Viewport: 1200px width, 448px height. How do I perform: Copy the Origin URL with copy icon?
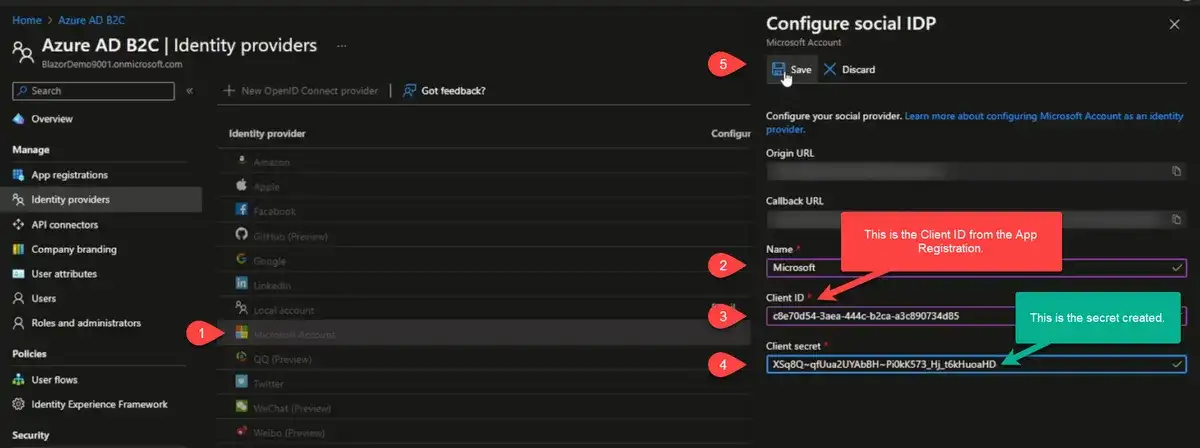pos(1176,172)
